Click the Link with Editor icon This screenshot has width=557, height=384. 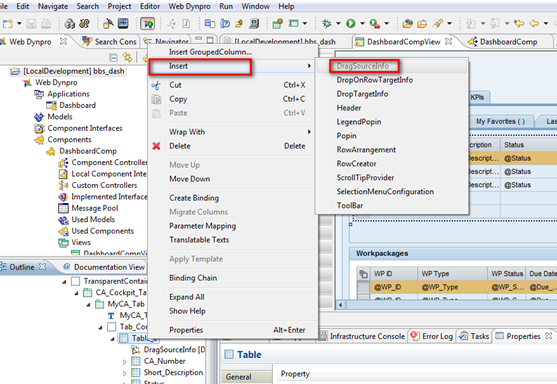click(127, 57)
